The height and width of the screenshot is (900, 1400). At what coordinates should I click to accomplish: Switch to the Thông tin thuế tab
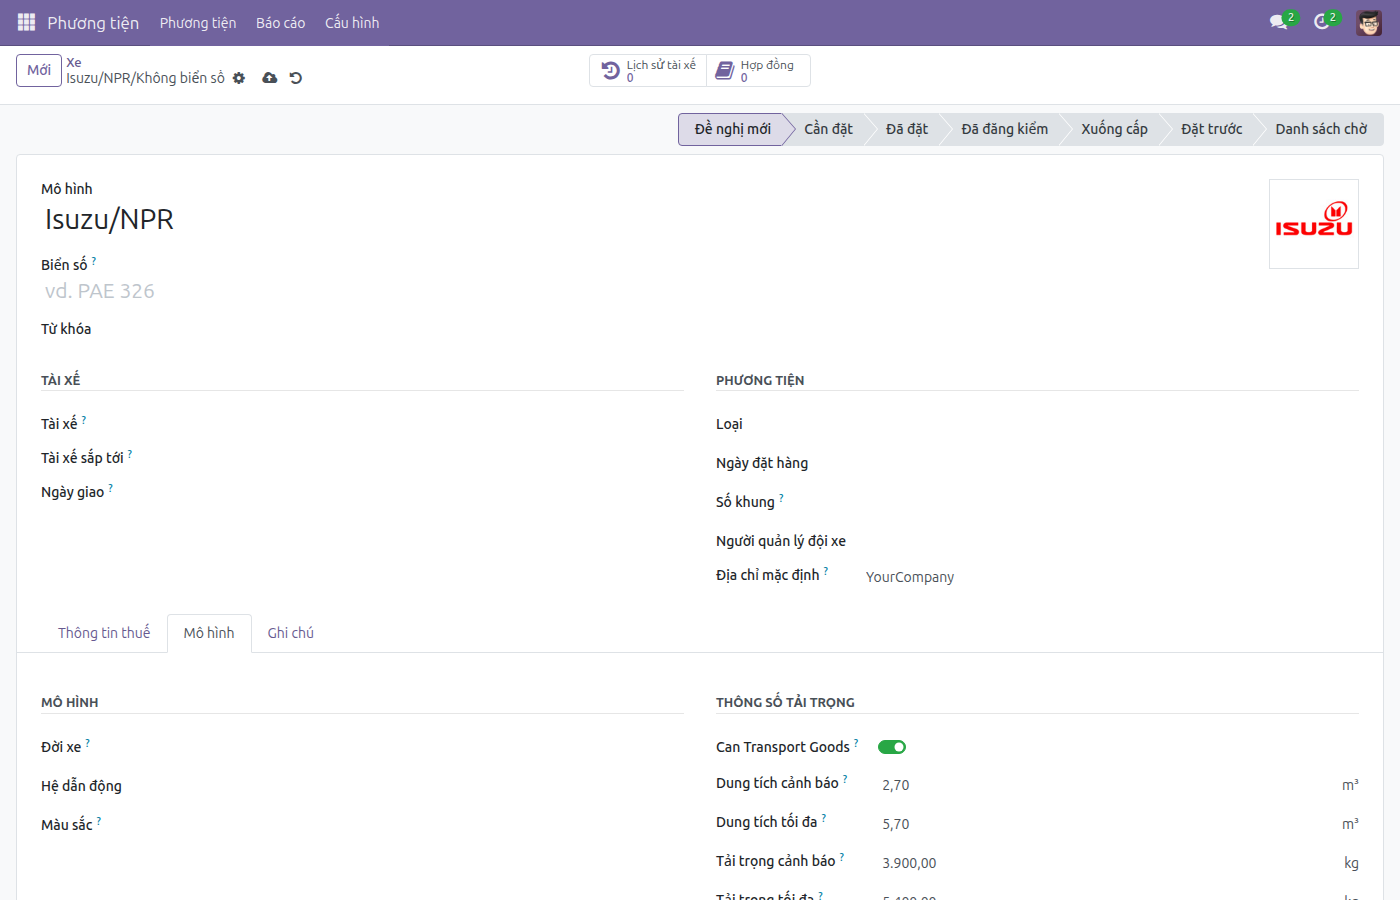pyautogui.click(x=104, y=633)
